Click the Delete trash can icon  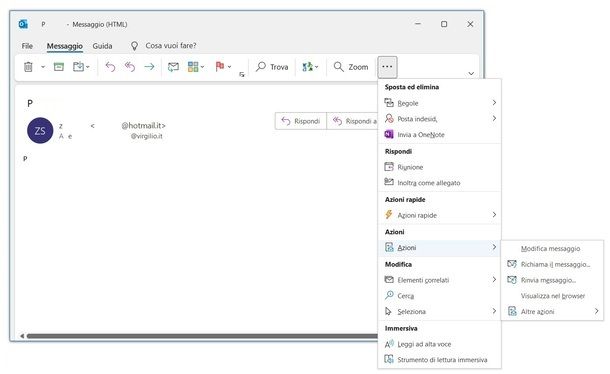tap(28, 67)
